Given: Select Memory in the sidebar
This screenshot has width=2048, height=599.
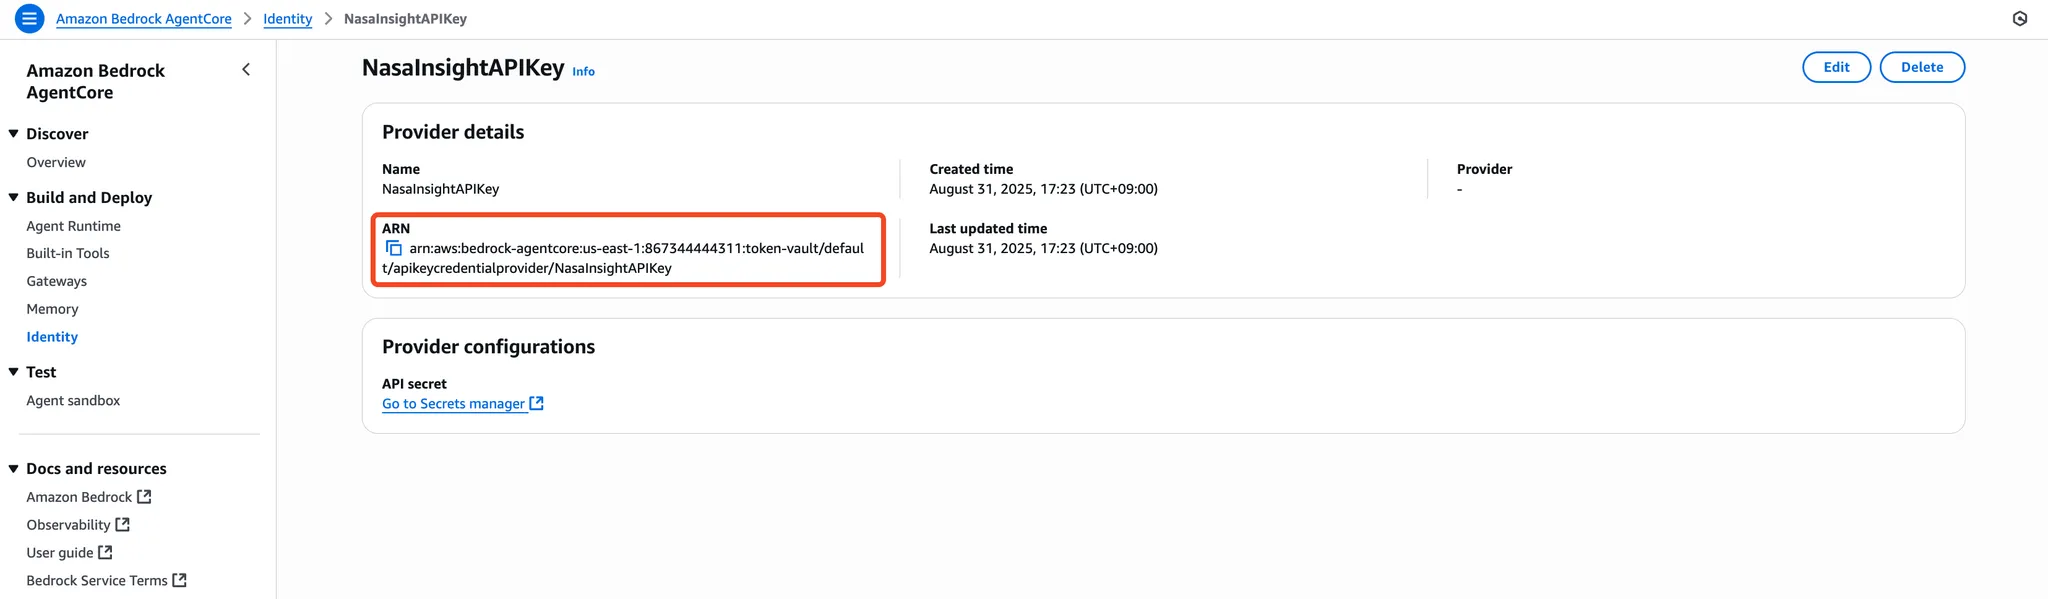Looking at the screenshot, I should [52, 309].
